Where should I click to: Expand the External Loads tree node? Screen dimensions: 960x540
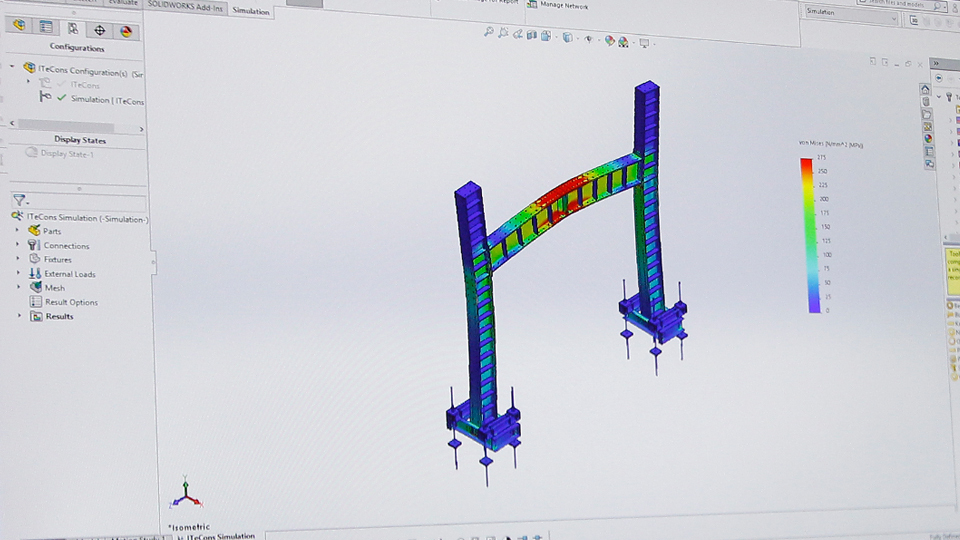point(17,273)
